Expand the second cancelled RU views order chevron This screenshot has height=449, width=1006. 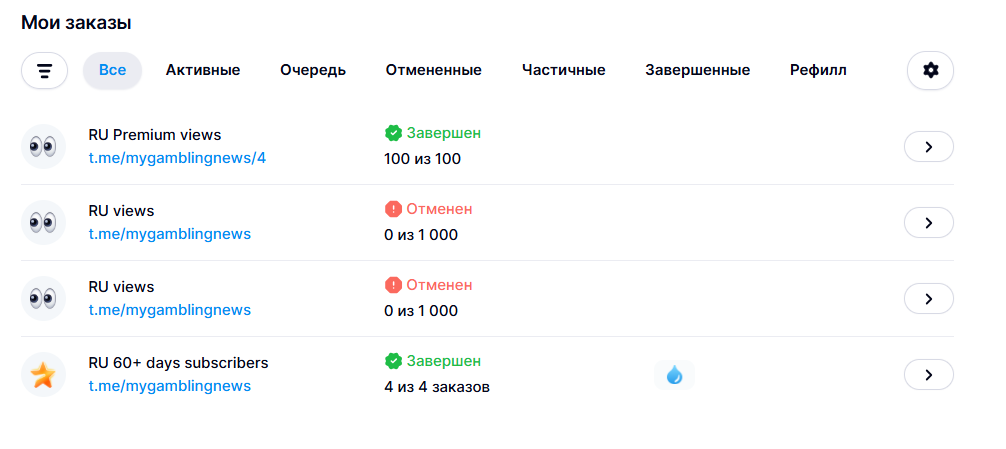[928, 299]
